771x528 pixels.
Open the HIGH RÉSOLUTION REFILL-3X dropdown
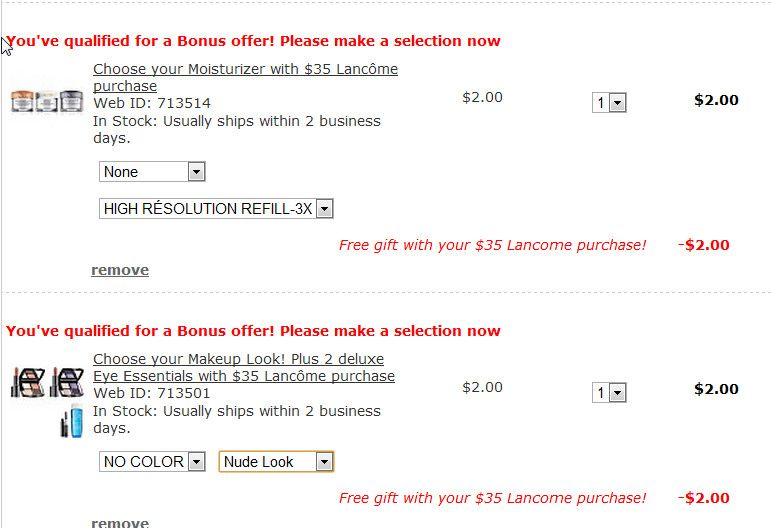tap(216, 209)
